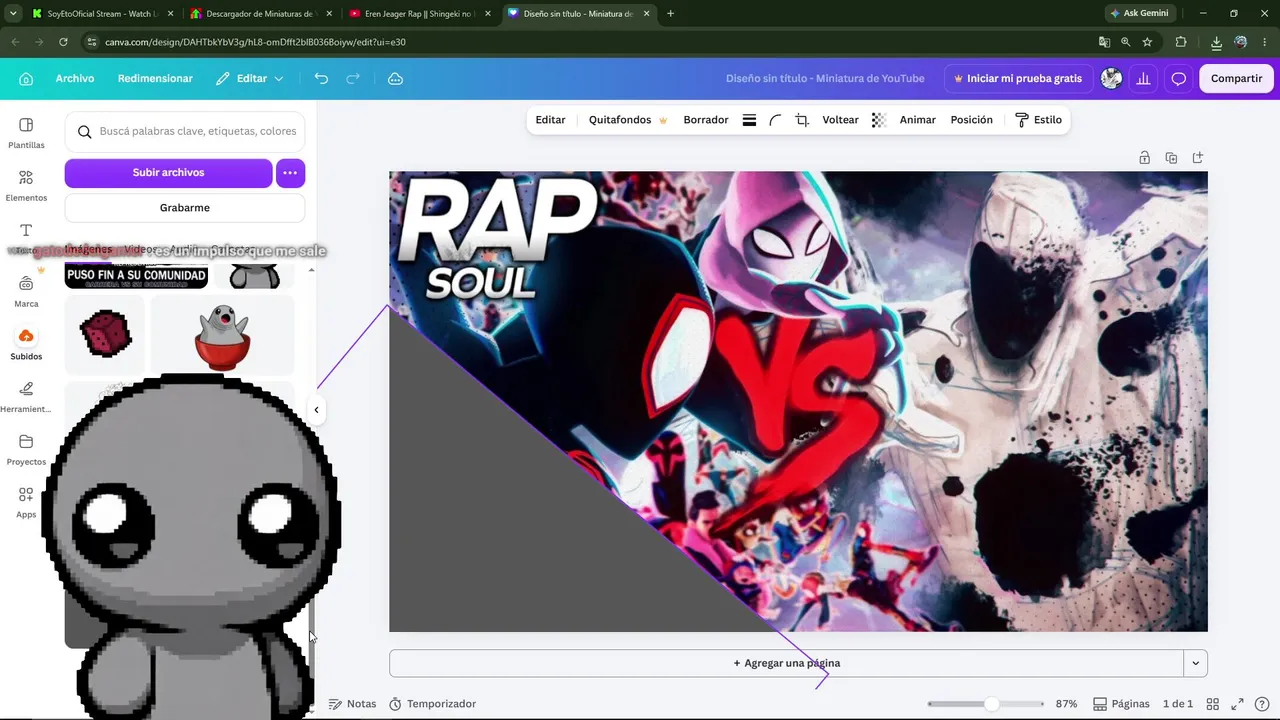Open the Elementos sidebar panel
Image resolution: width=1280 pixels, height=720 pixels.
(x=26, y=185)
